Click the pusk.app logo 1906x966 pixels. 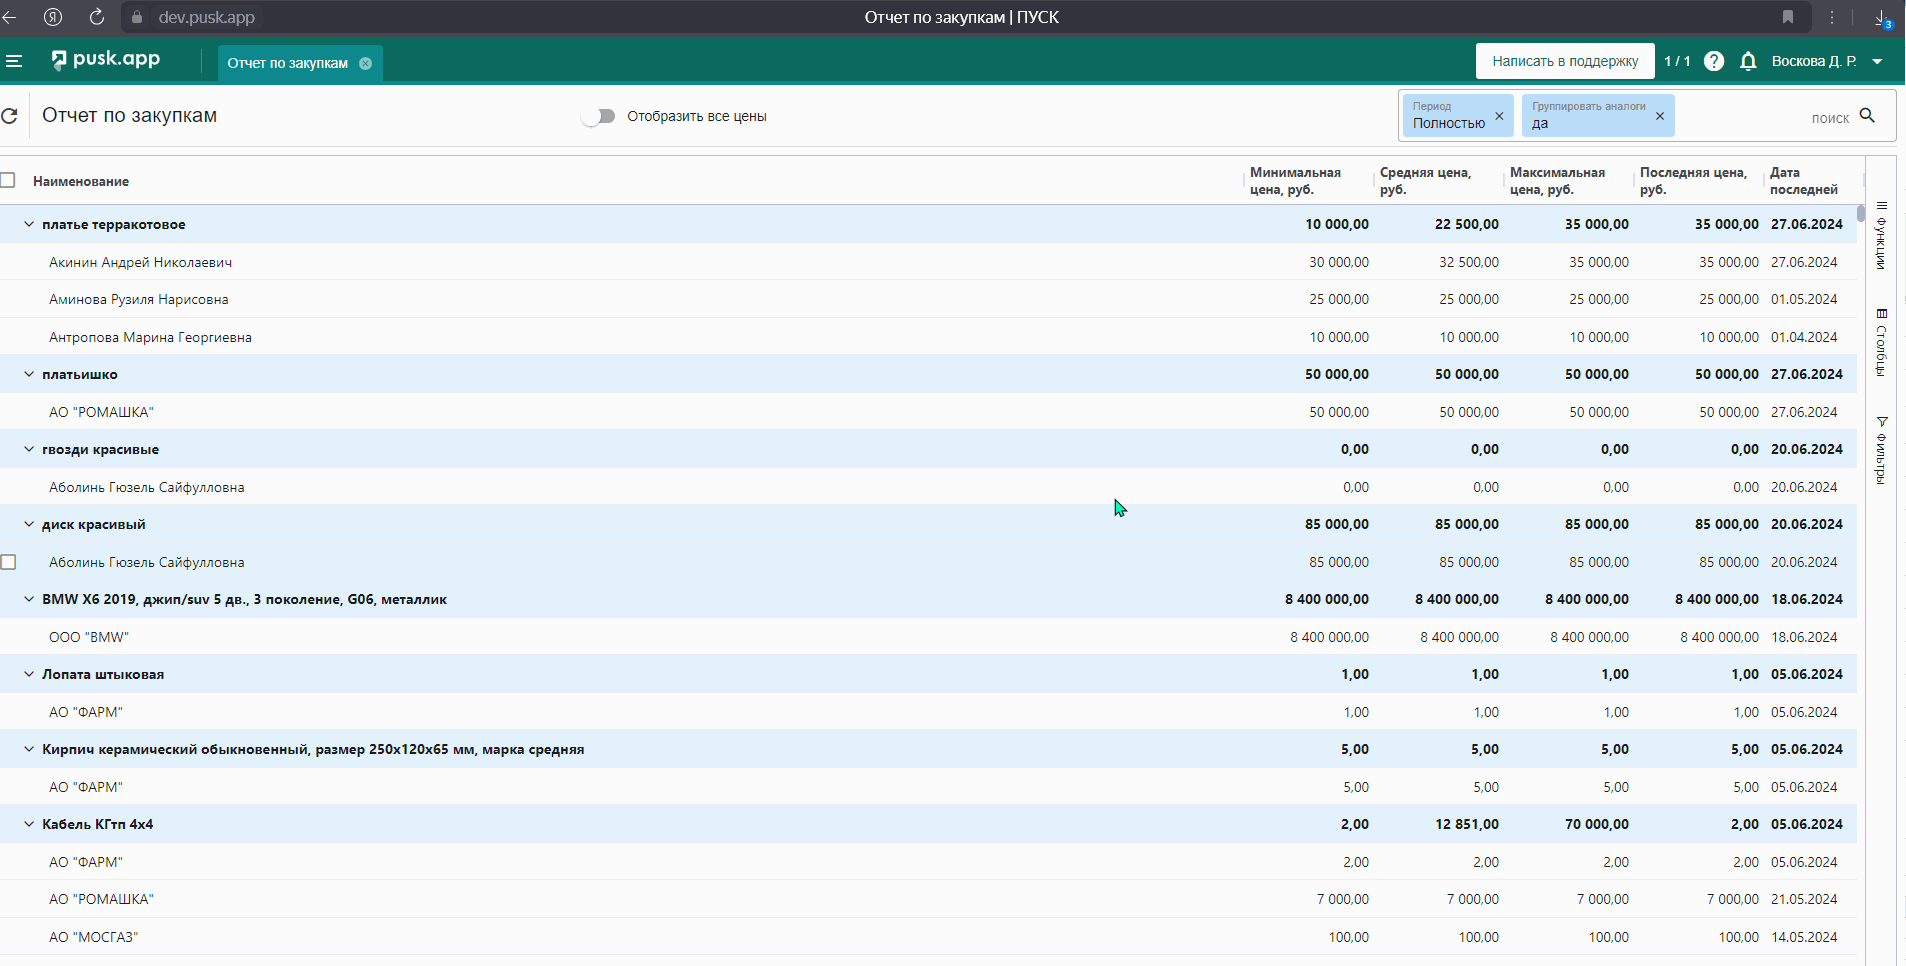pyautogui.click(x=106, y=60)
